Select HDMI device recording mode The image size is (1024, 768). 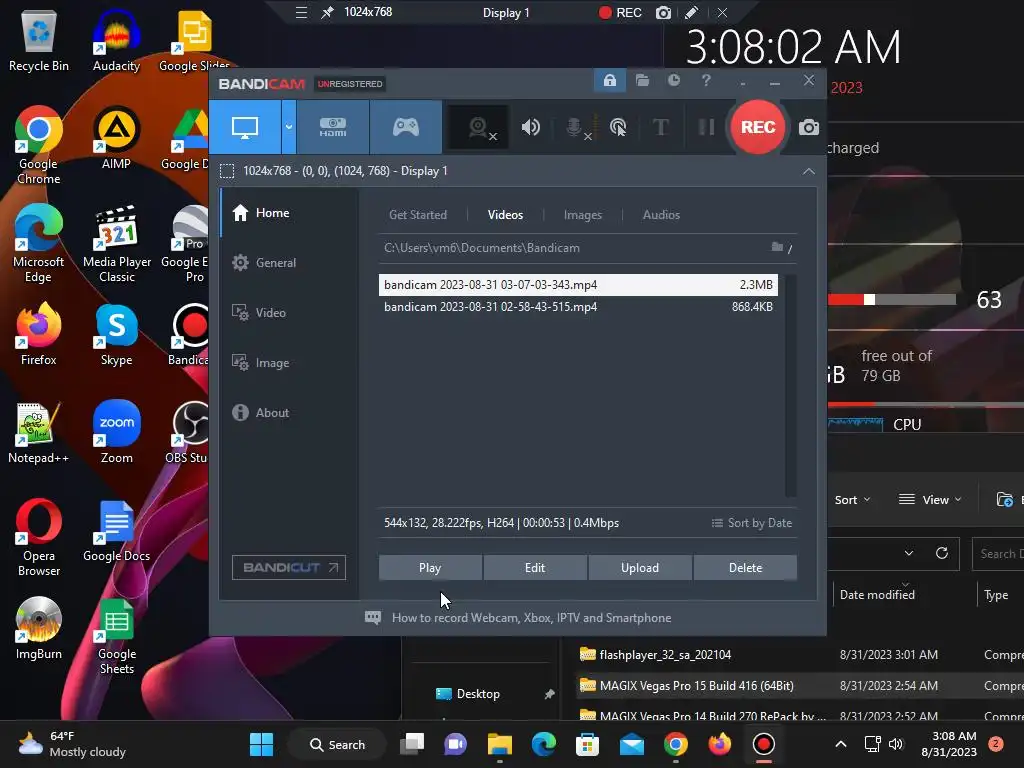coord(333,127)
